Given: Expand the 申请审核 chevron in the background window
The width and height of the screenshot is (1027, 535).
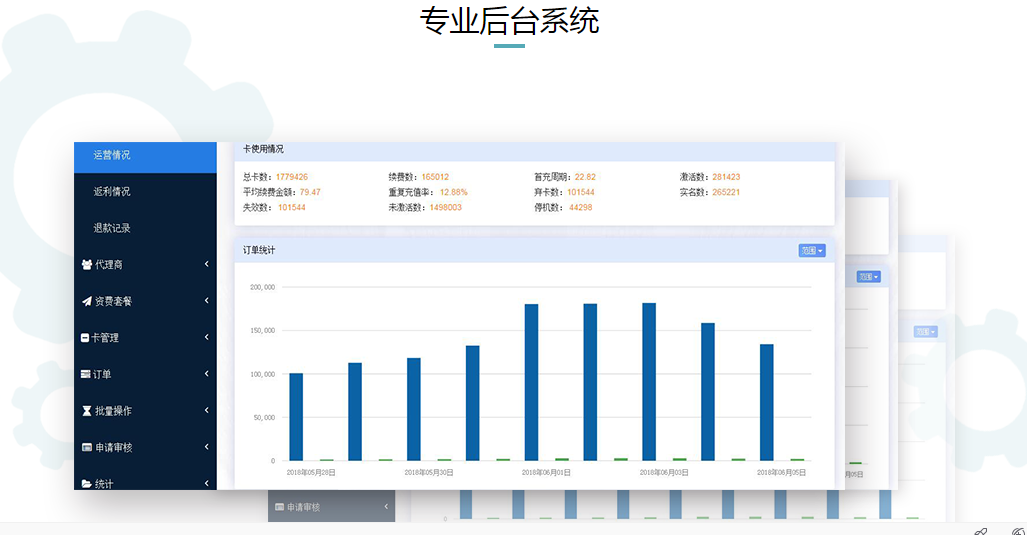Looking at the screenshot, I should click(x=386, y=506).
